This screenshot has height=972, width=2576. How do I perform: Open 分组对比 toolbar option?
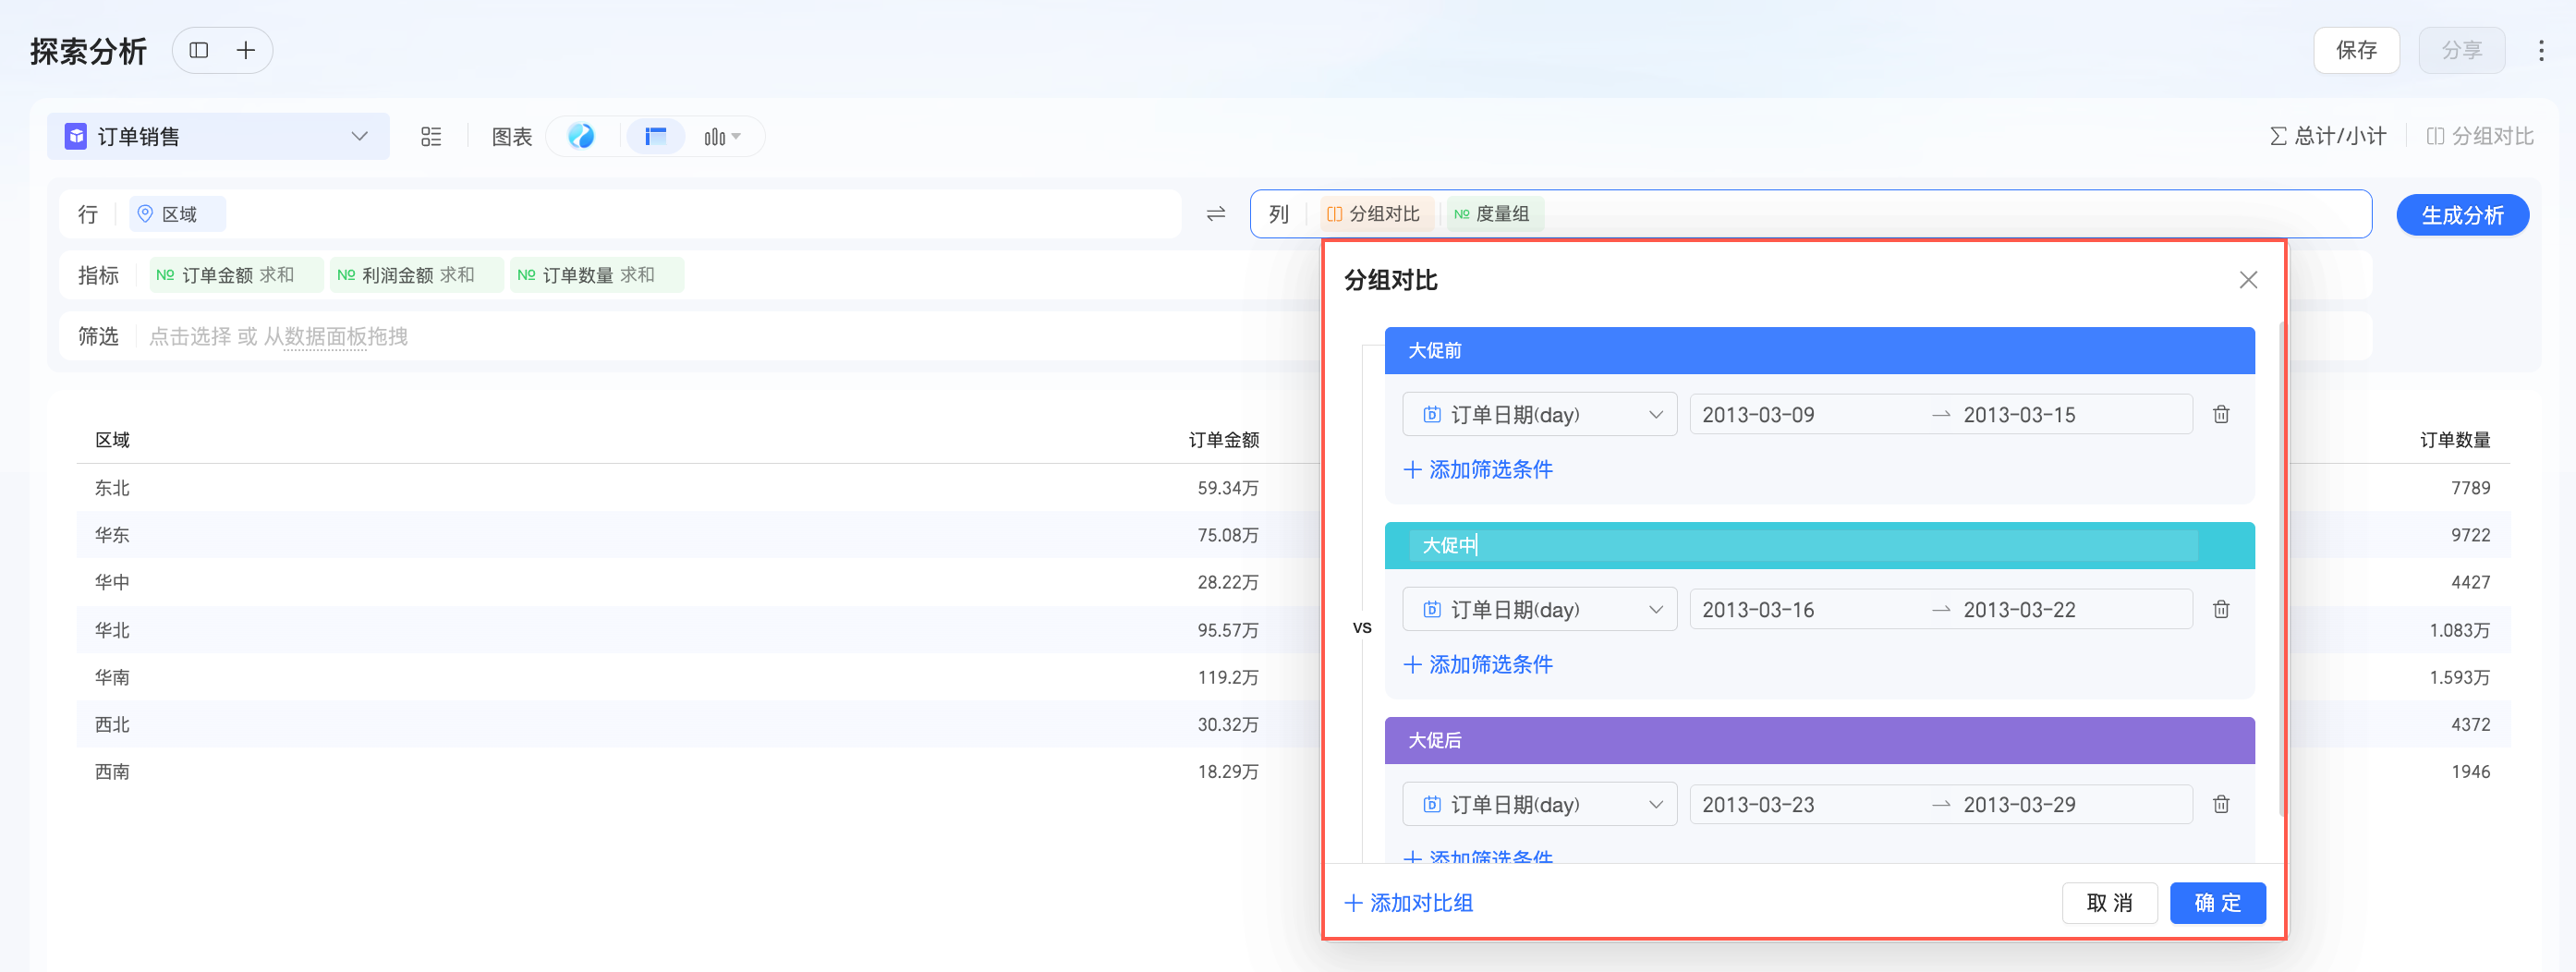2480,136
